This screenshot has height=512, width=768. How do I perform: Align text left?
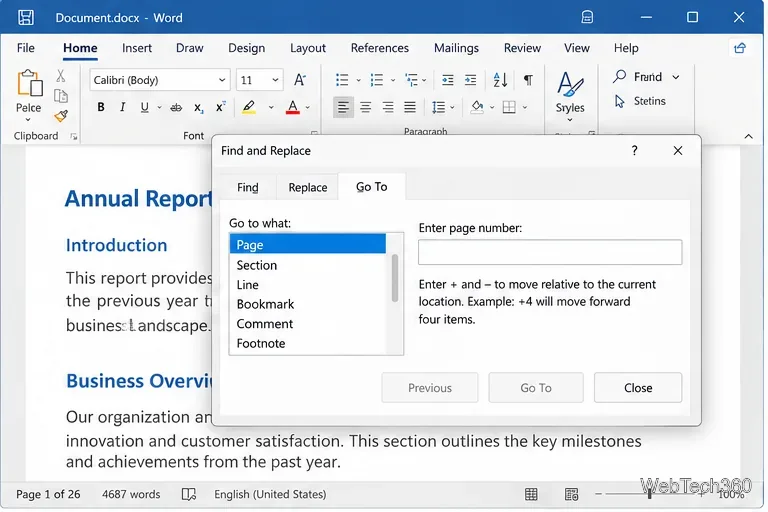click(x=343, y=107)
